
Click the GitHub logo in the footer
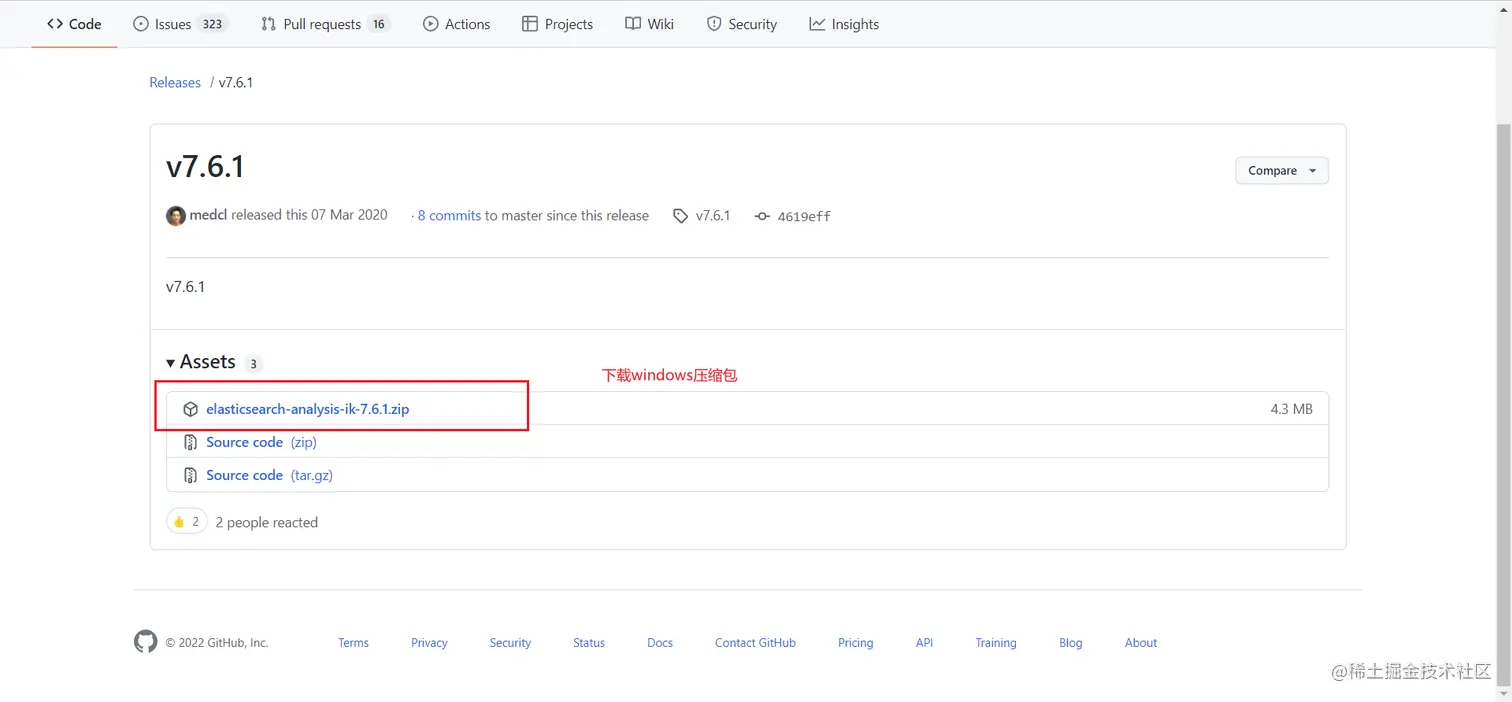pos(146,642)
